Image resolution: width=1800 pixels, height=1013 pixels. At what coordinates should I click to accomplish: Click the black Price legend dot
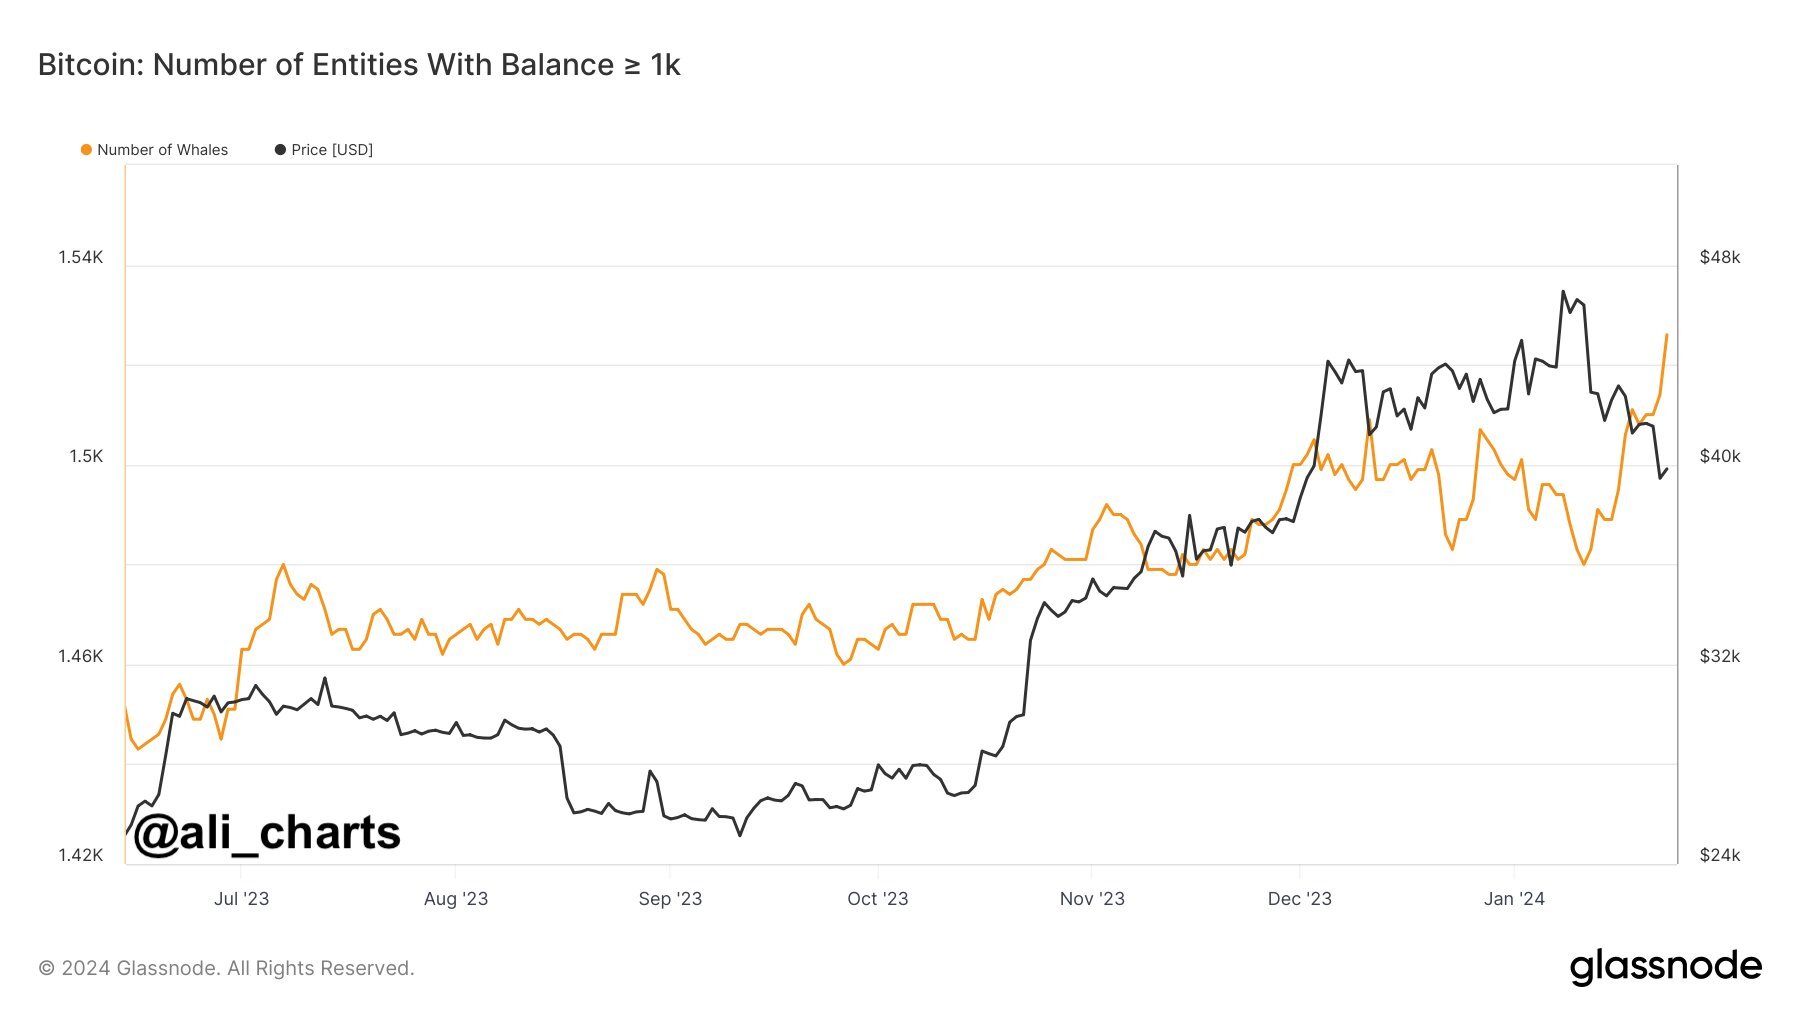click(280, 150)
